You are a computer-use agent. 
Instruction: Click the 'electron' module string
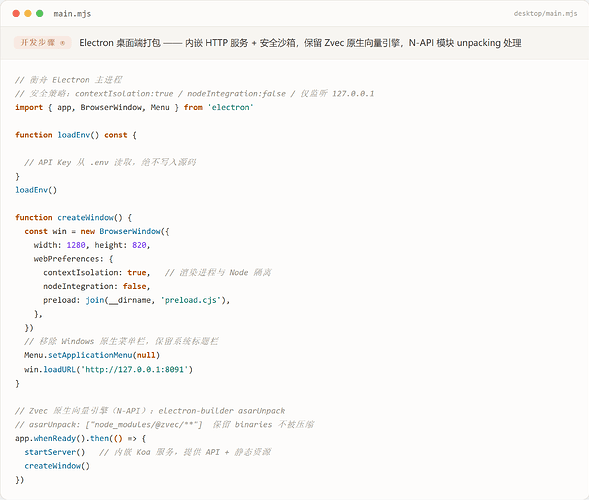point(231,107)
